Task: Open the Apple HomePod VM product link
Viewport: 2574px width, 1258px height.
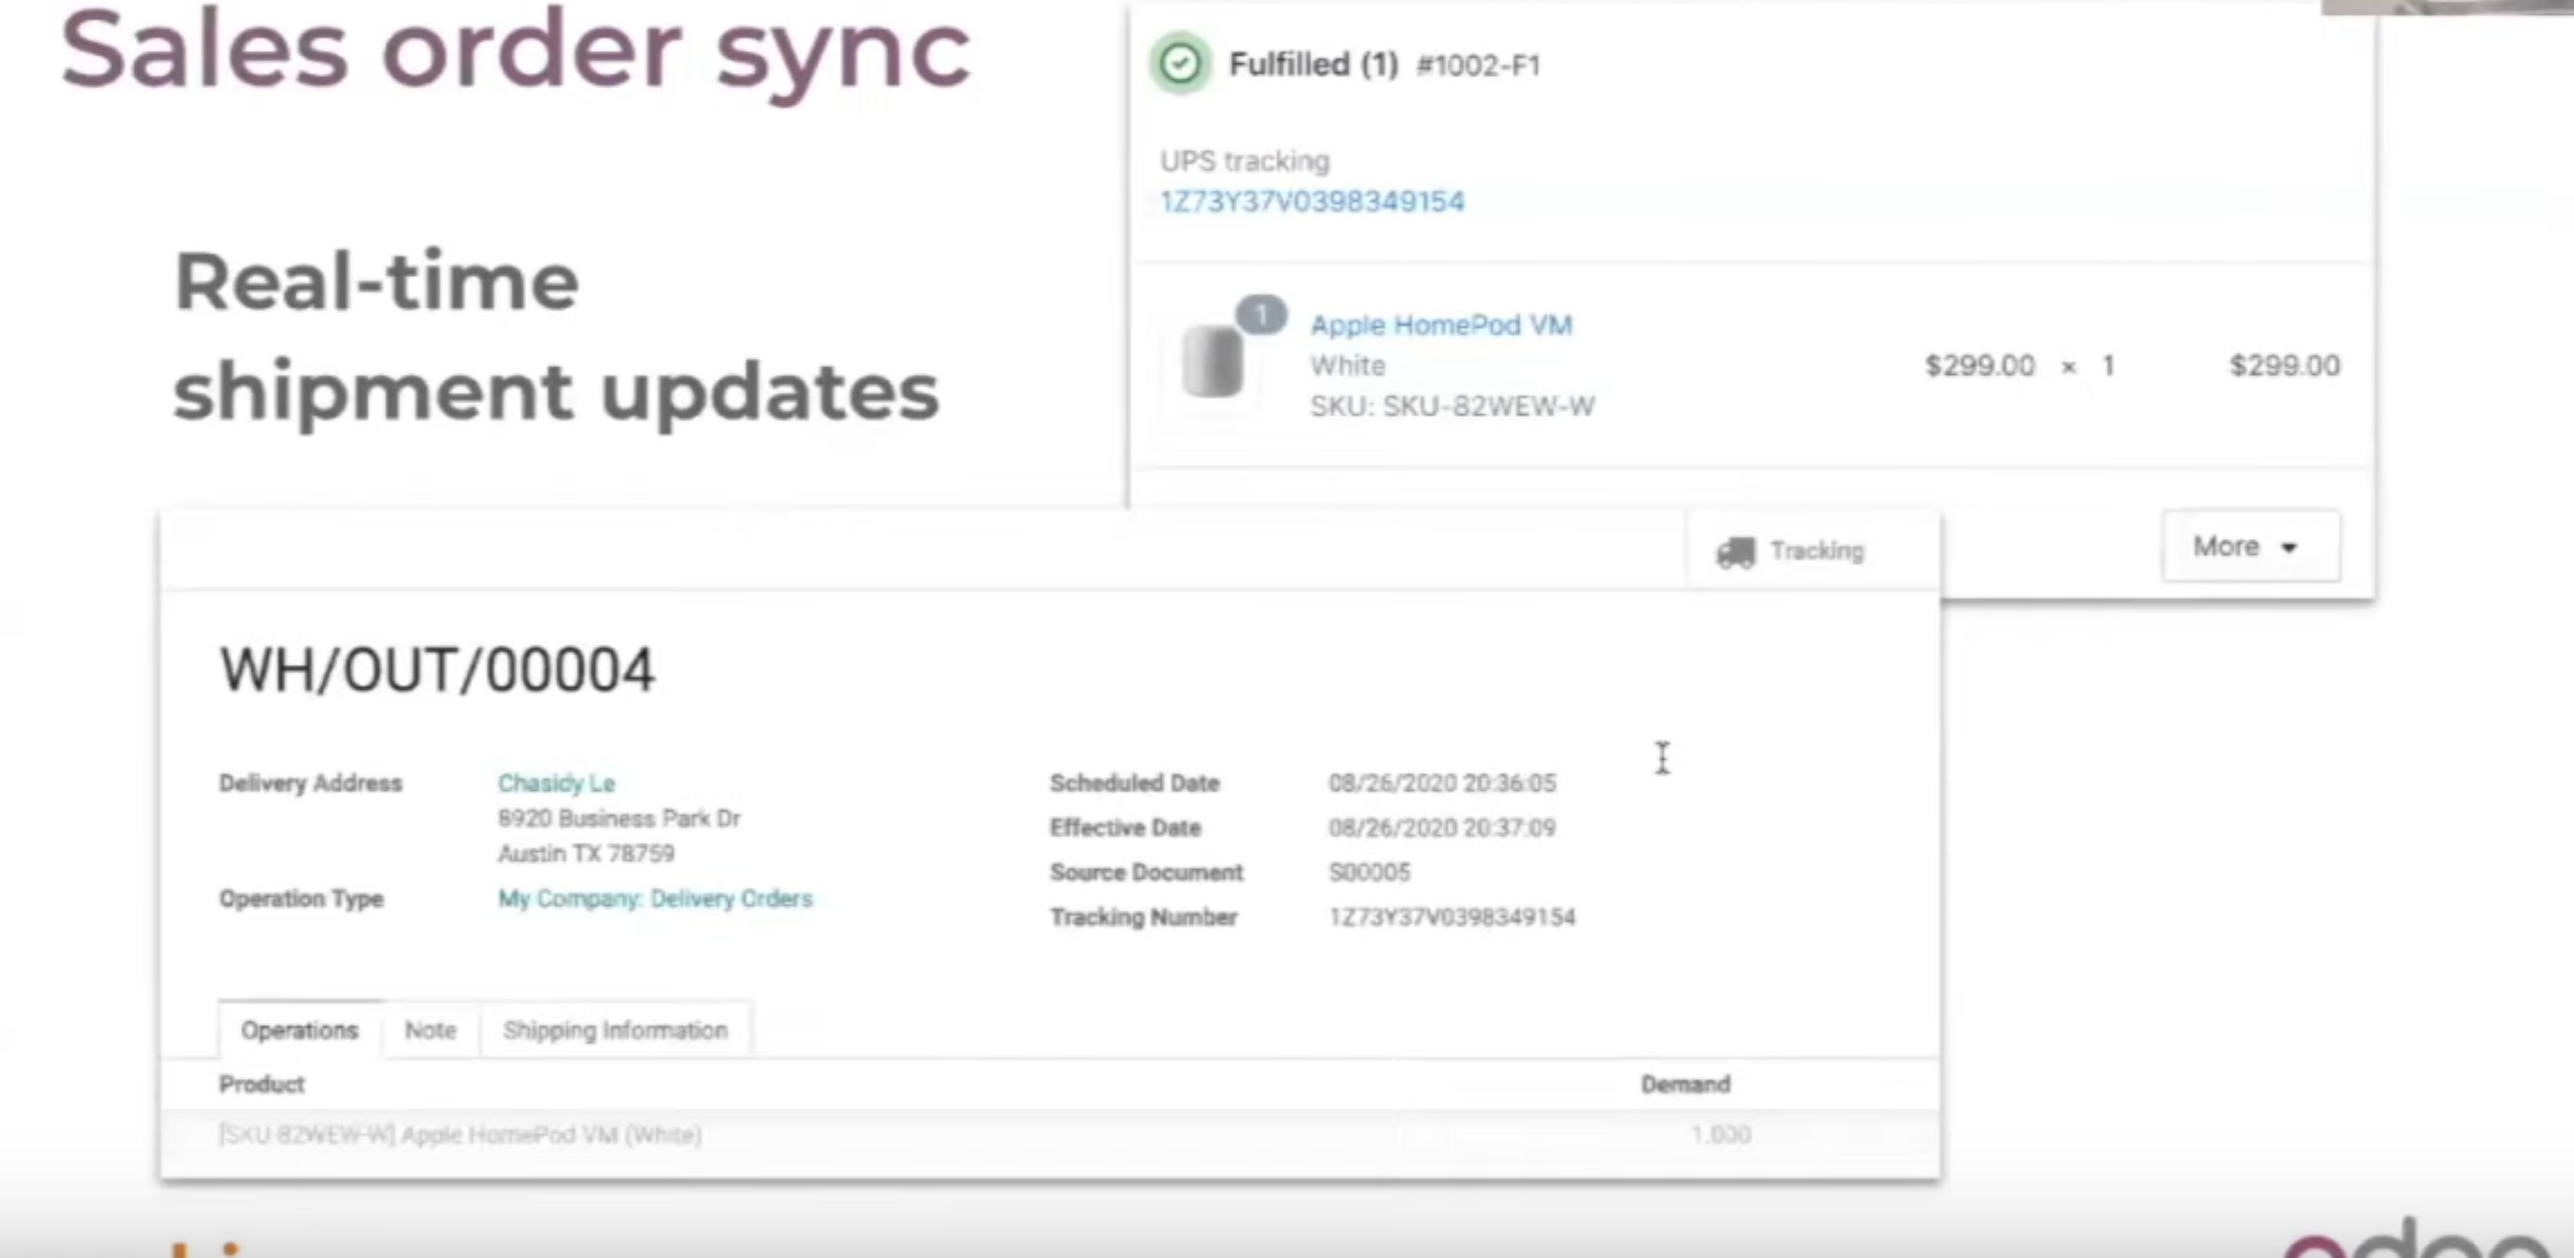Action: pos(1441,325)
